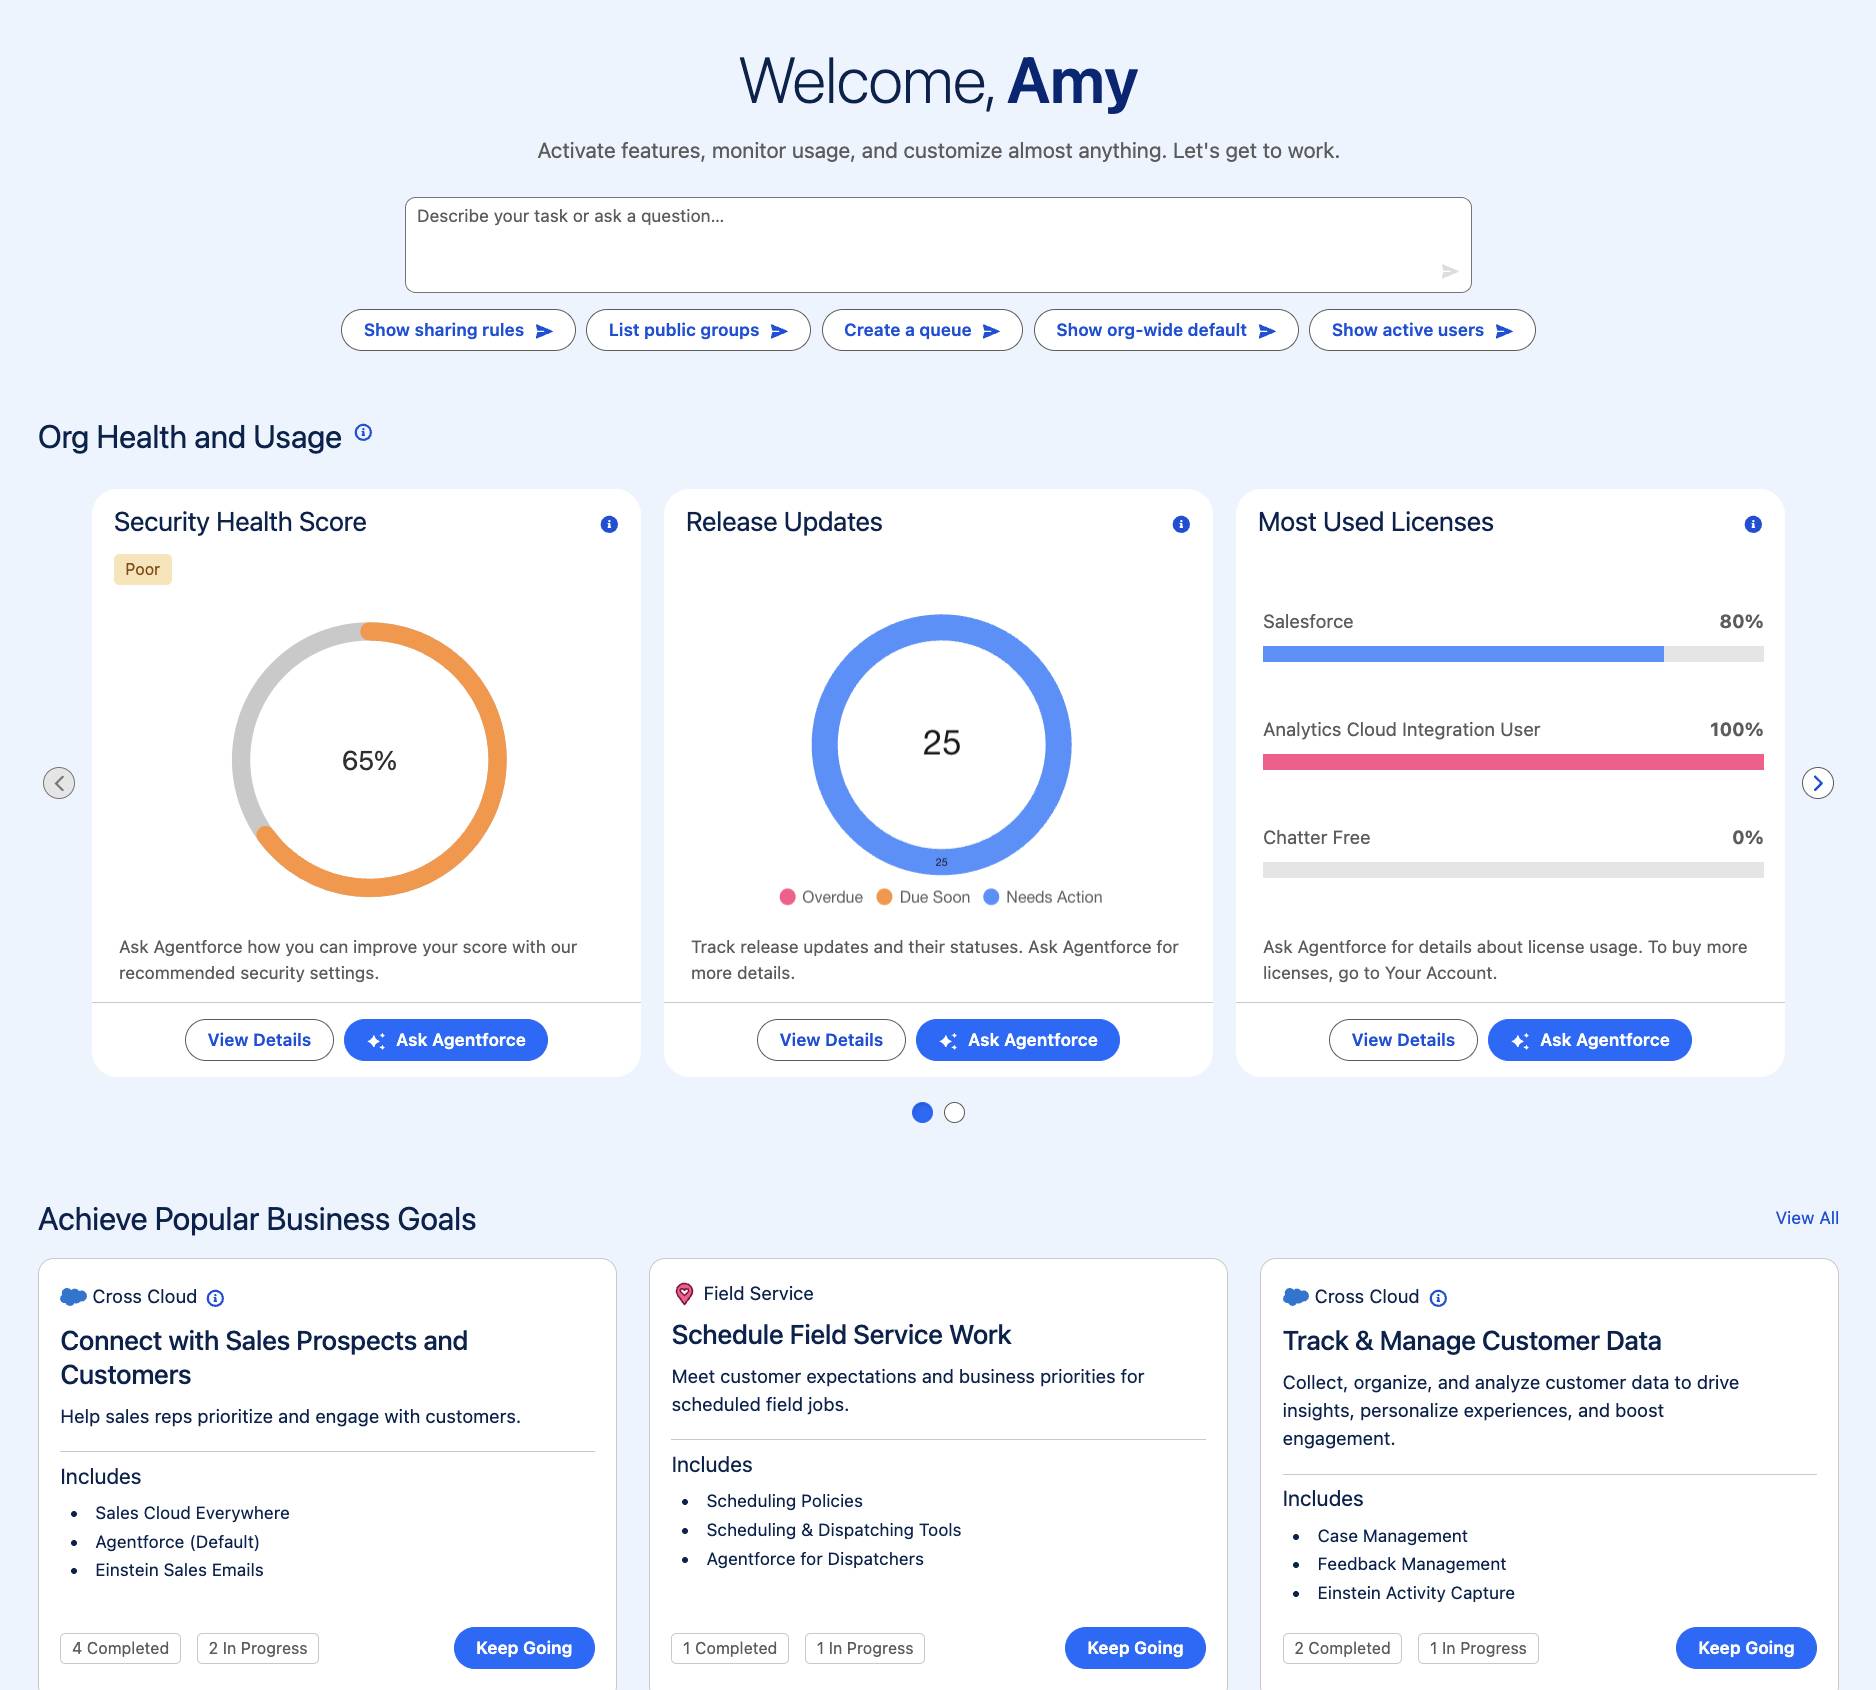Click the Salesforce 80% value
This screenshot has height=1690, width=1876.
[1741, 621]
